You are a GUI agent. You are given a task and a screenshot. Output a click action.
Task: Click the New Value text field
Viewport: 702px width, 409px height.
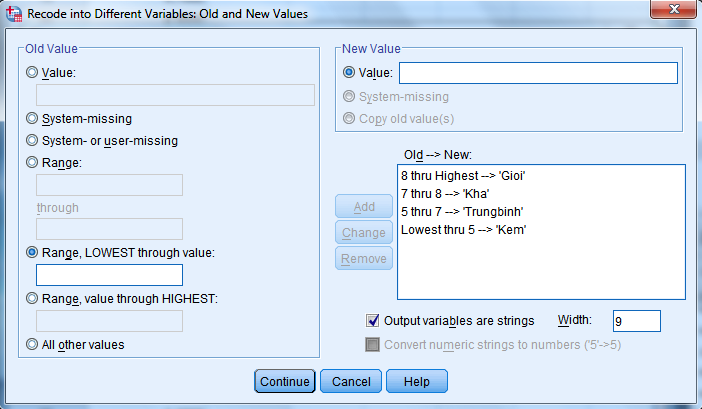[538, 73]
